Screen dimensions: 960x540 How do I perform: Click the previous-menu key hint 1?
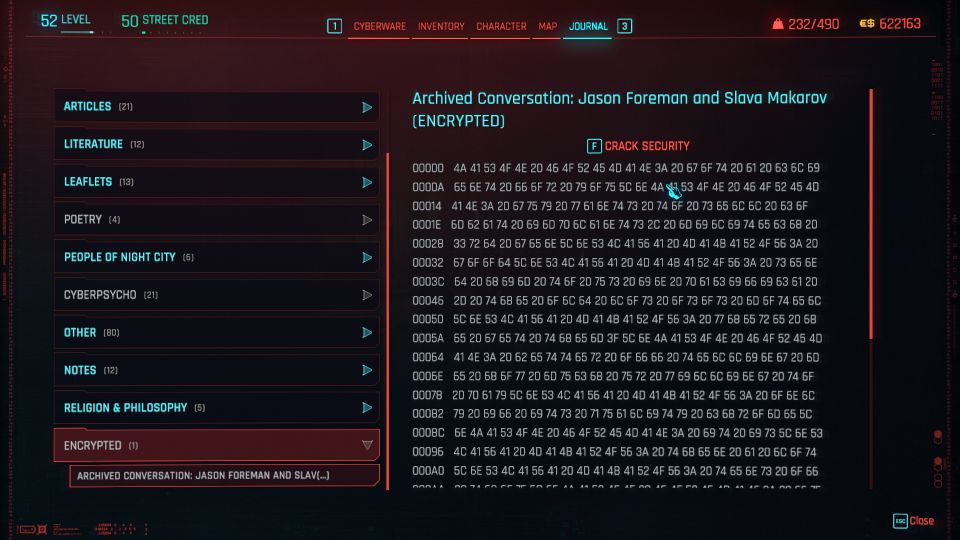tap(334, 26)
